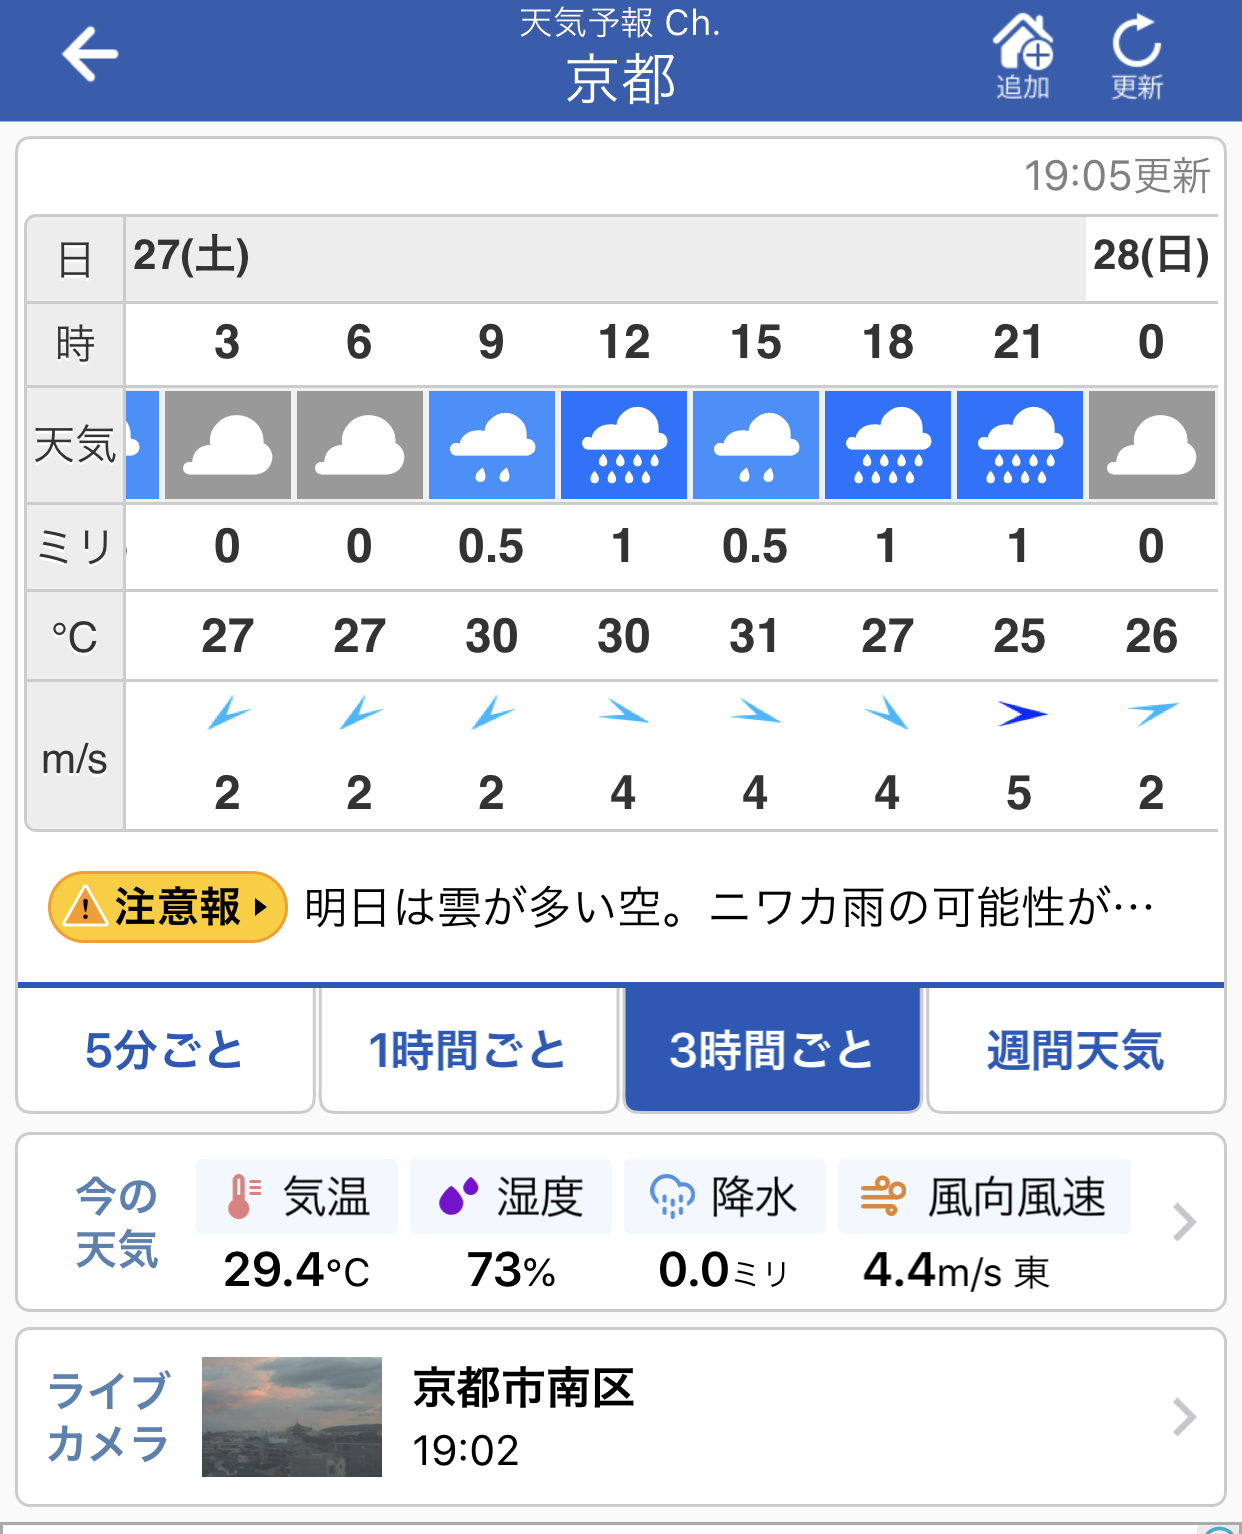Tap the 降水 rain cloud icon

coord(672,1197)
